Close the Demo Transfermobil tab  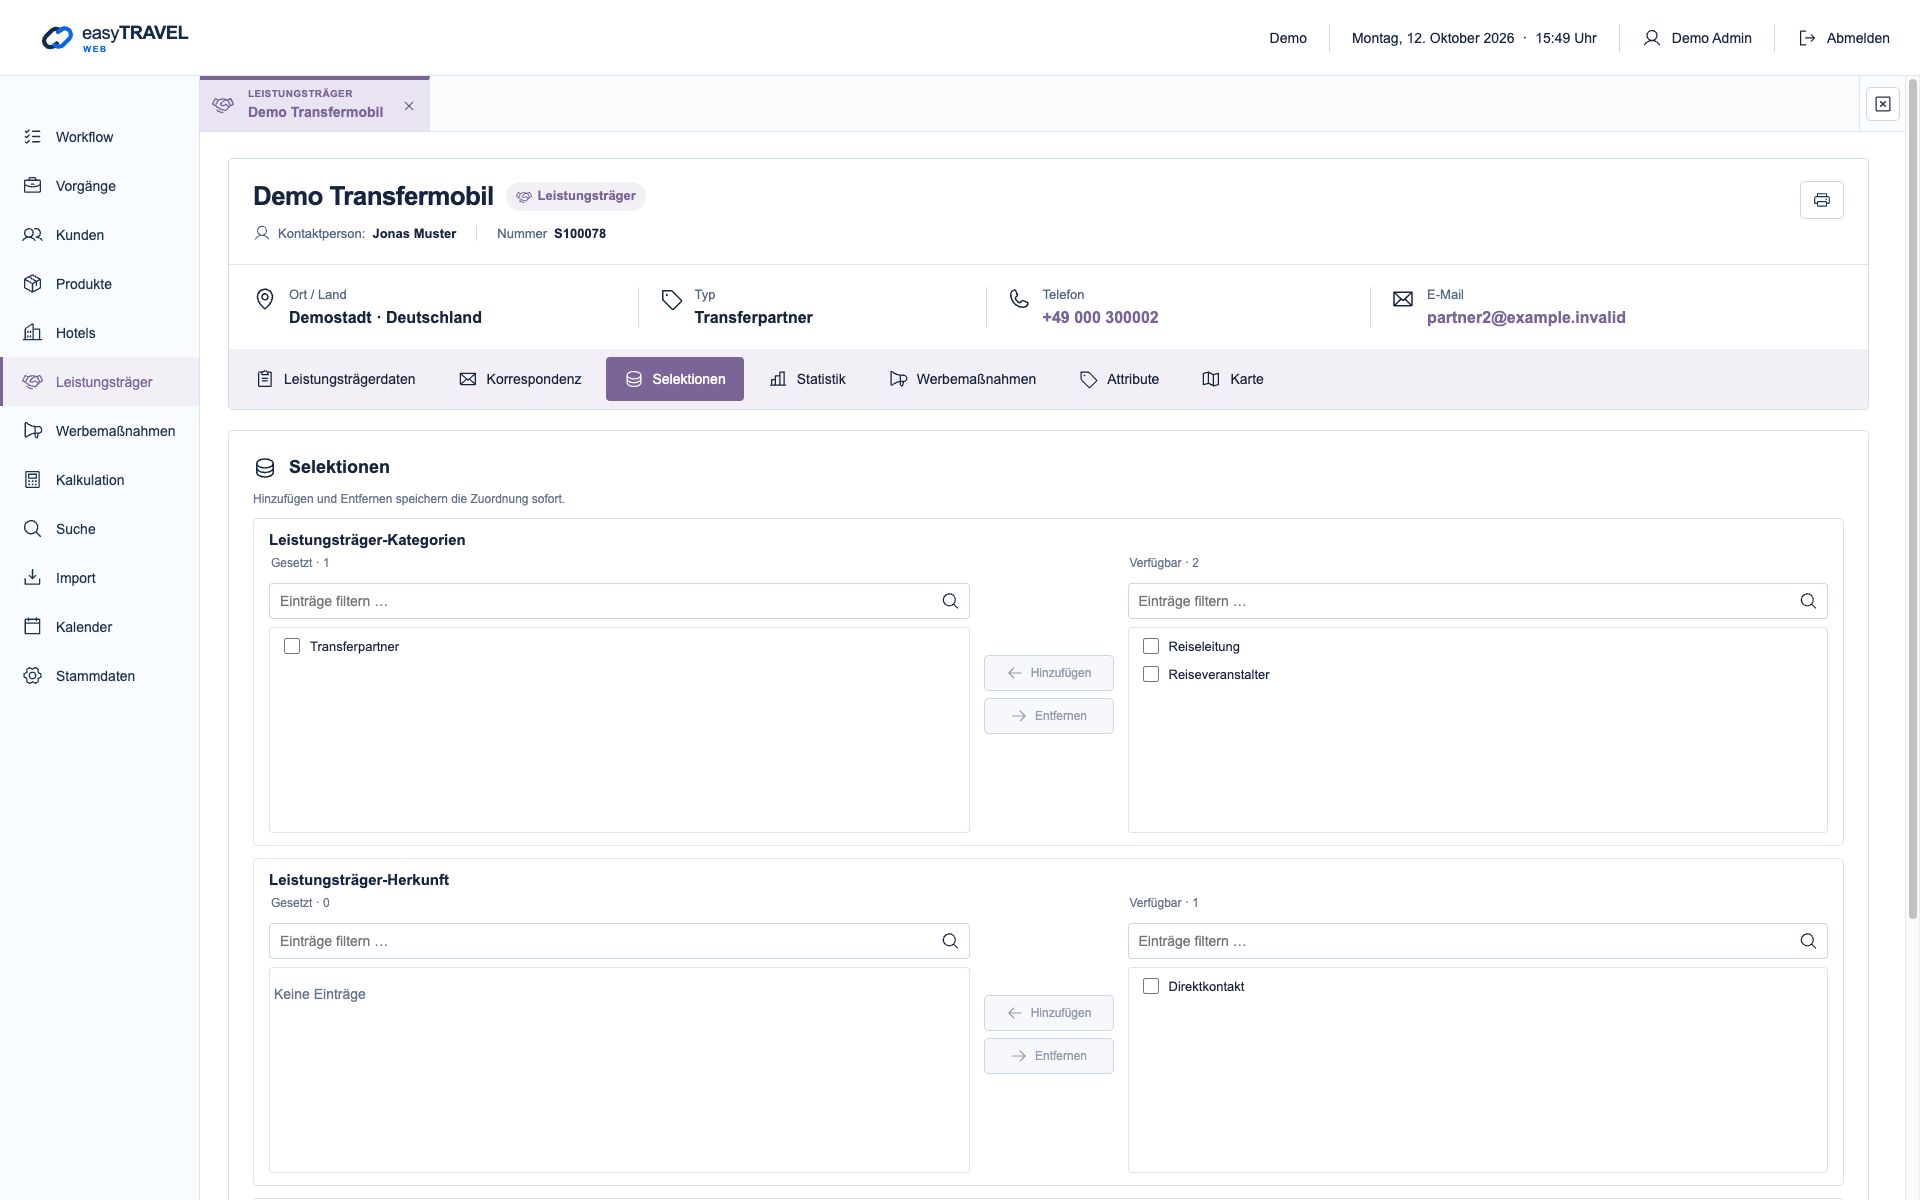[x=409, y=106]
